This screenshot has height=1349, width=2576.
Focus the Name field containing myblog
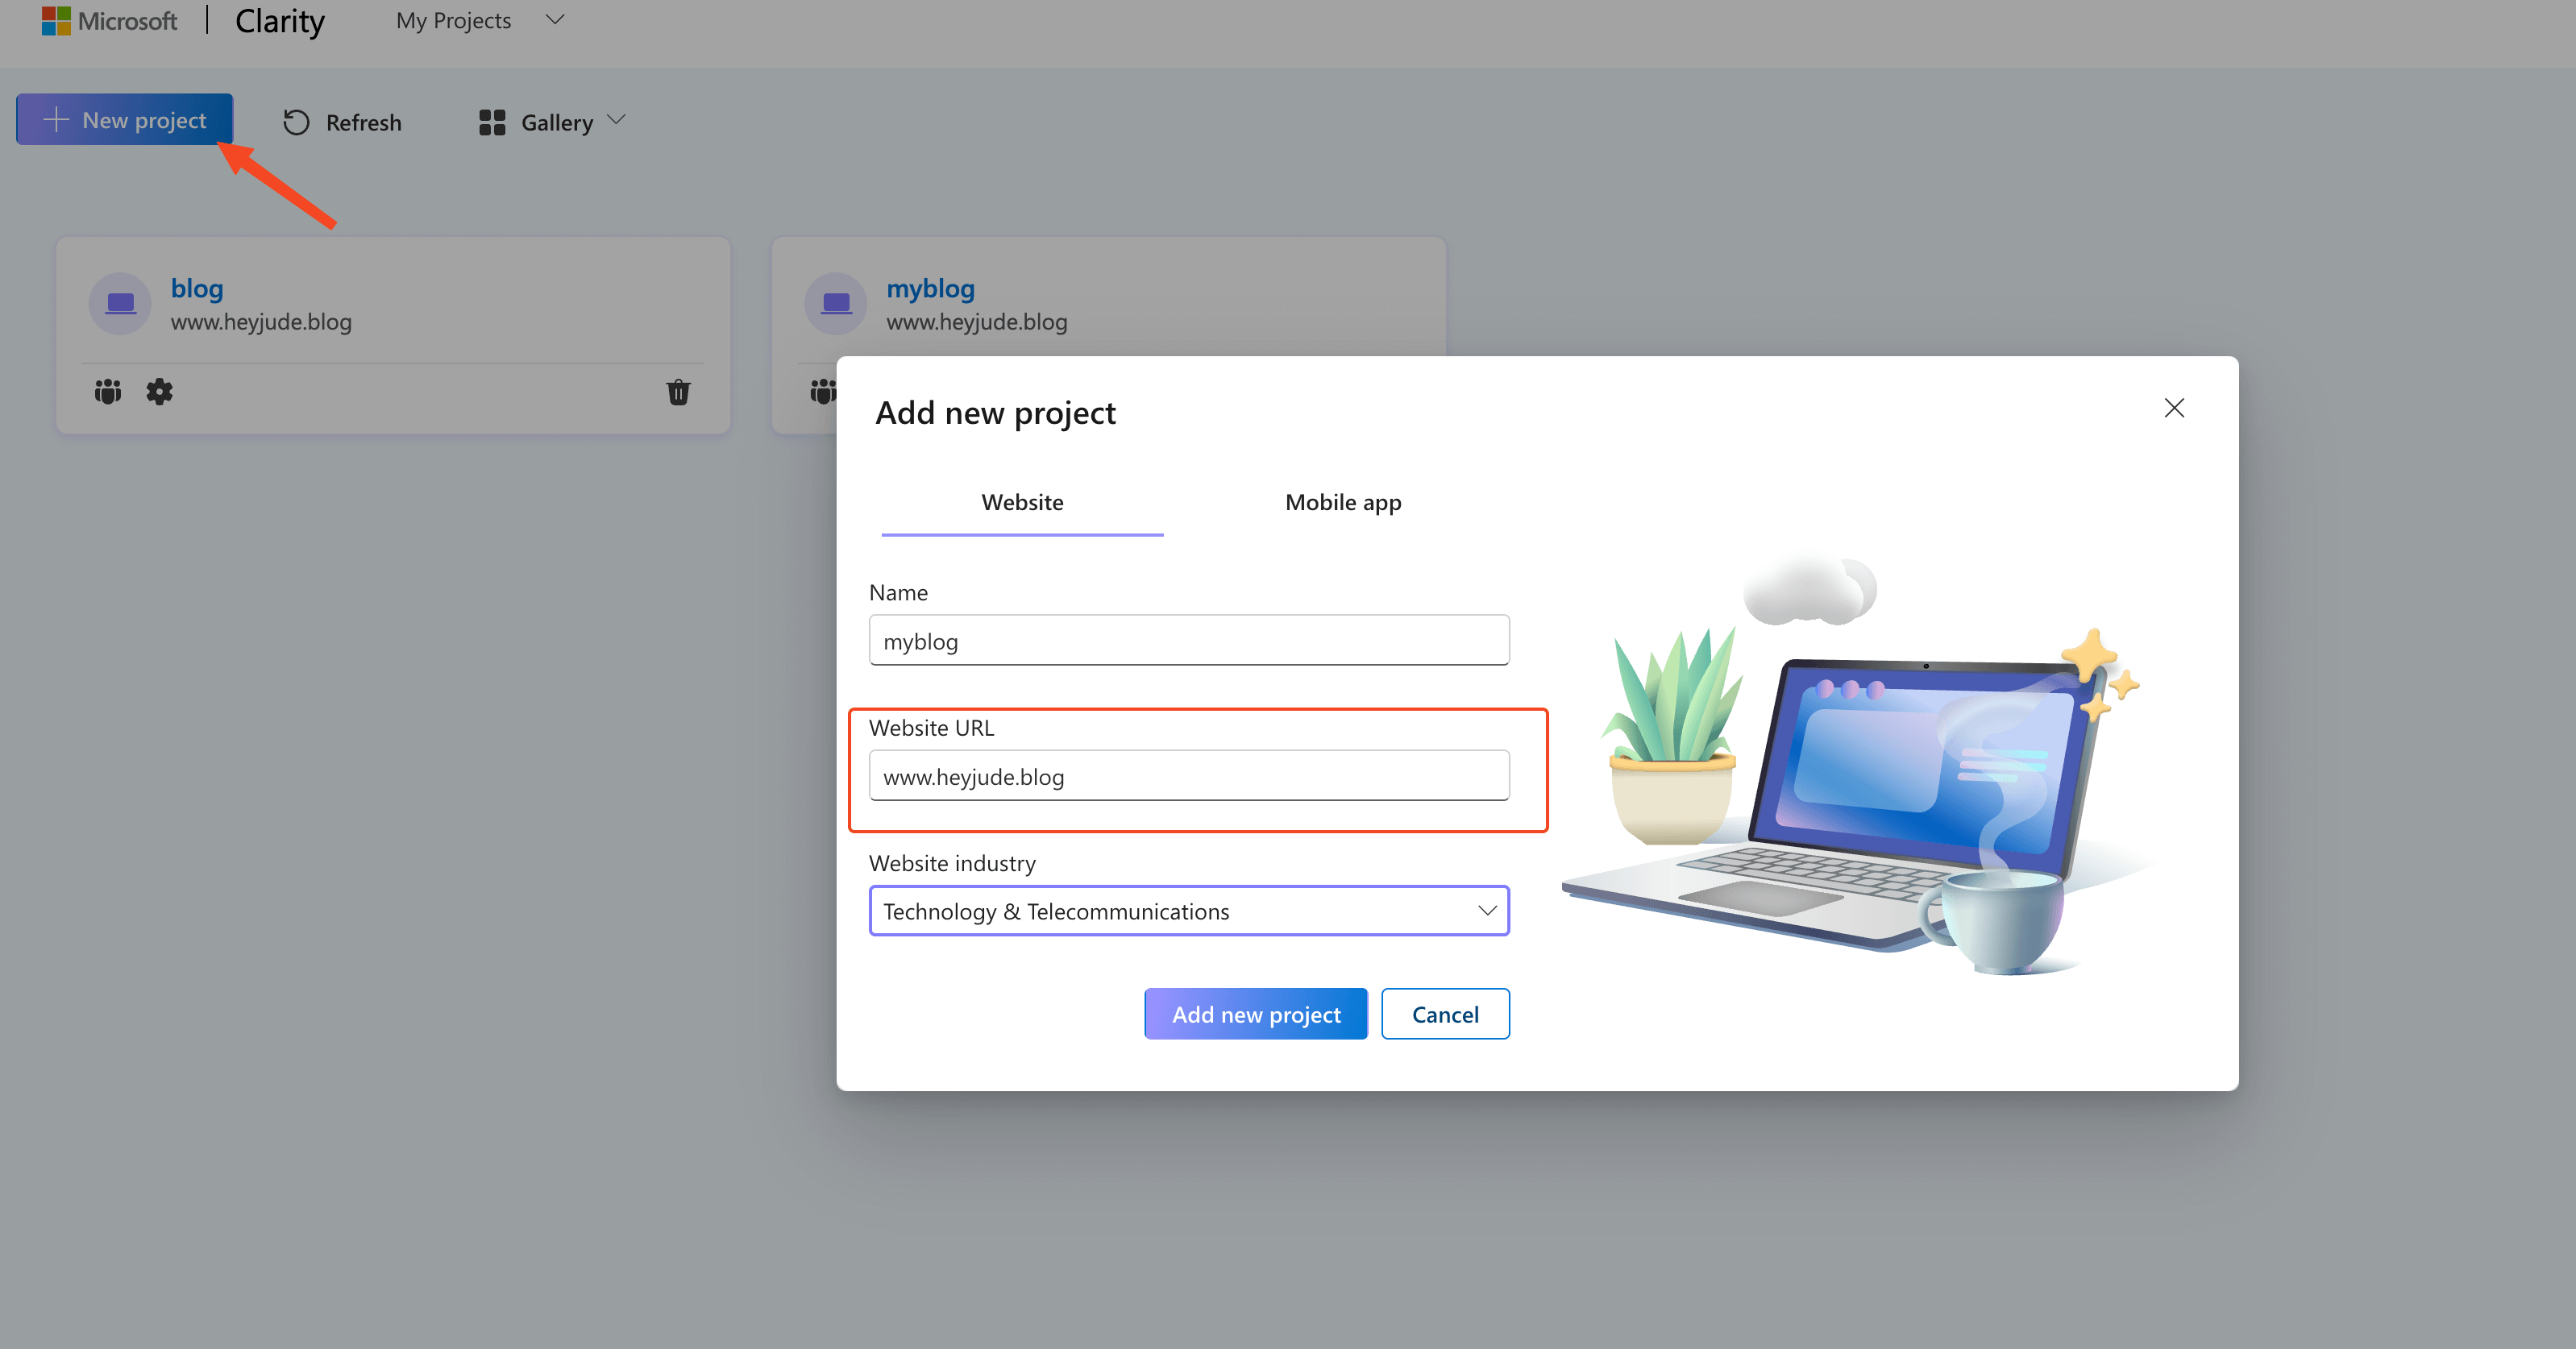tap(1189, 640)
